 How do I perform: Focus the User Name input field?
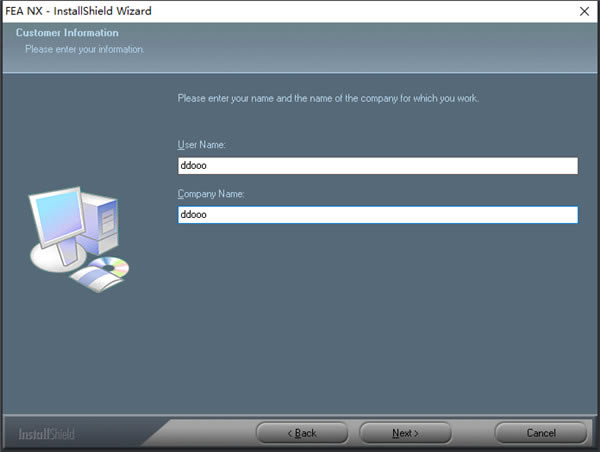(377, 166)
